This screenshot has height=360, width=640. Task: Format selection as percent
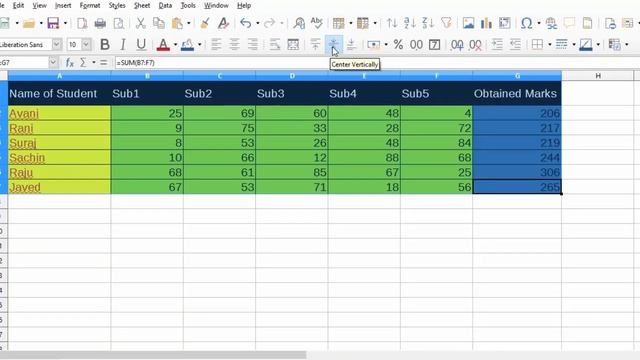tap(398, 44)
